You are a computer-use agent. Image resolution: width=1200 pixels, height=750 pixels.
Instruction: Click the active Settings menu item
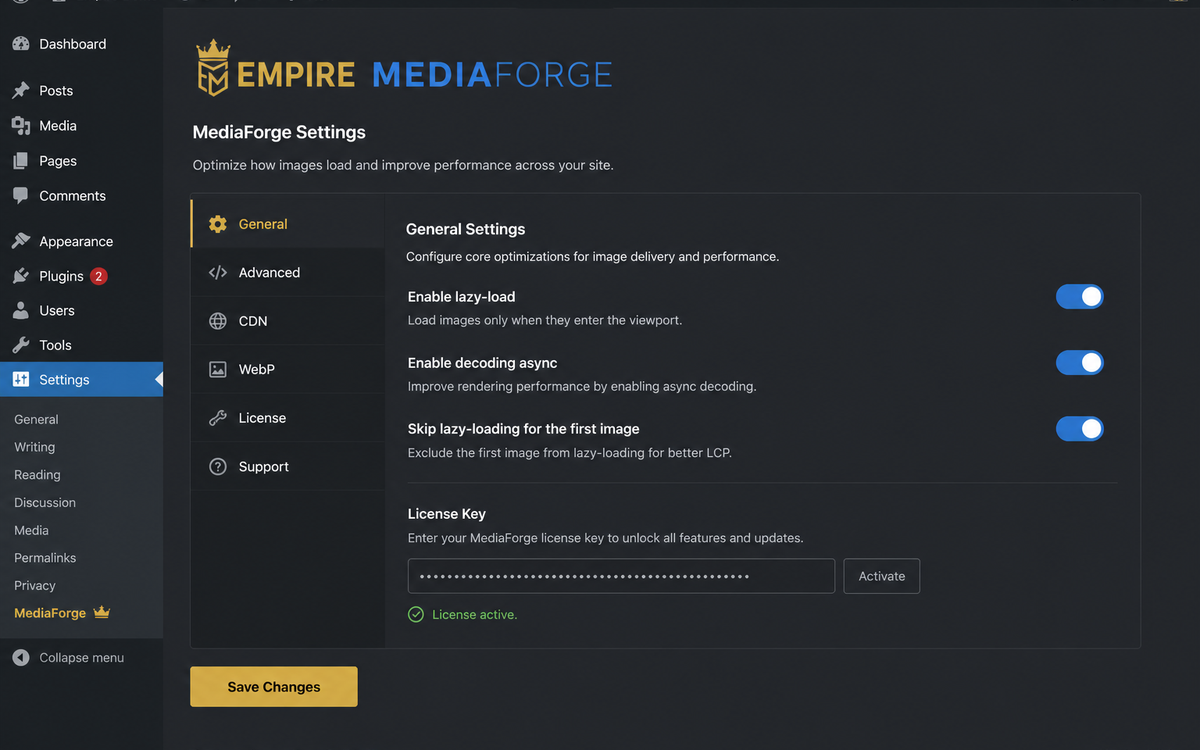(81, 380)
